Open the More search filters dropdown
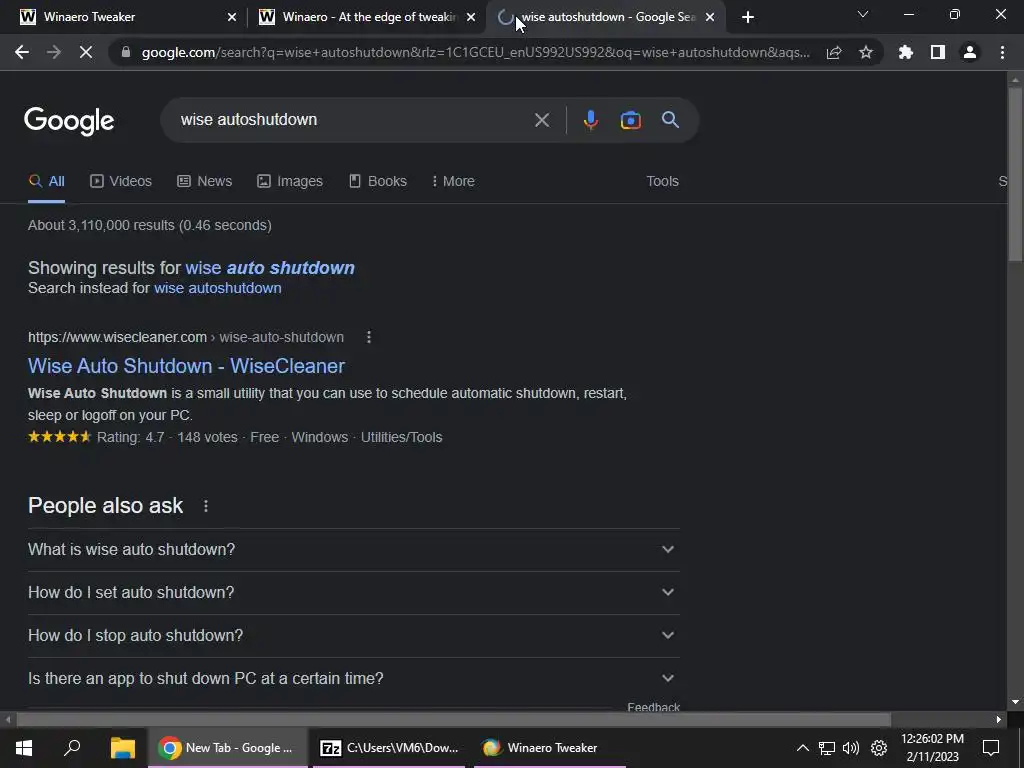The image size is (1024, 768). [453, 182]
